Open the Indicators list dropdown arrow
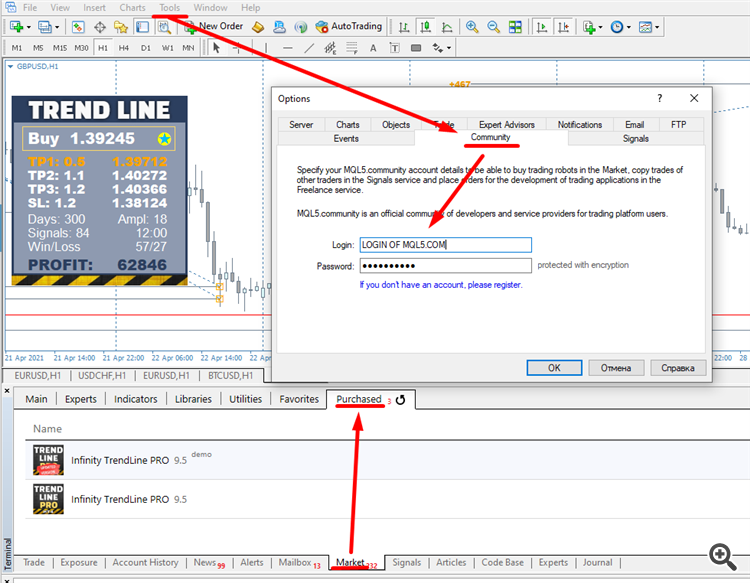 tap(600, 27)
